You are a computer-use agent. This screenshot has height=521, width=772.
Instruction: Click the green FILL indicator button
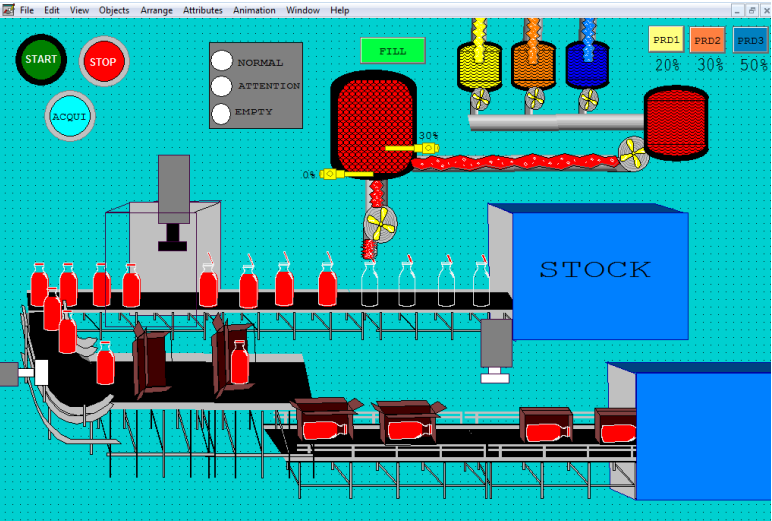pos(392,50)
